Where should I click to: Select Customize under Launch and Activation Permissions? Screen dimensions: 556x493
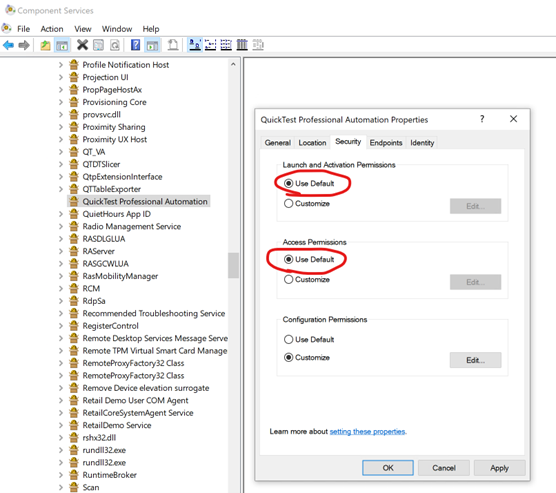(288, 204)
